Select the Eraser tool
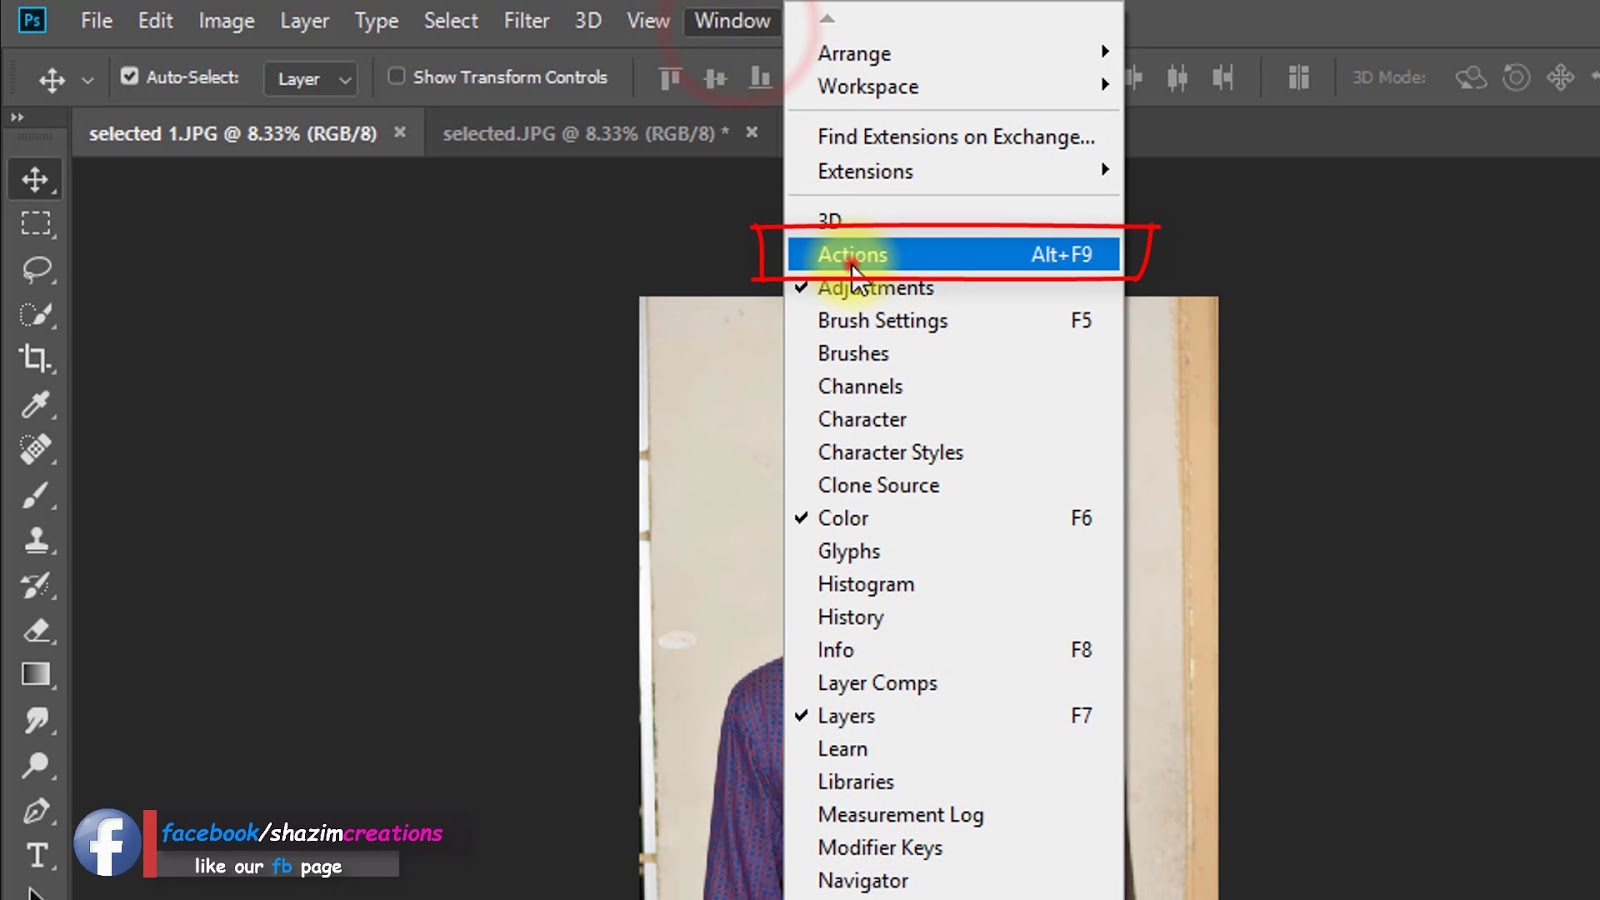The height and width of the screenshot is (900, 1600). pos(36,630)
